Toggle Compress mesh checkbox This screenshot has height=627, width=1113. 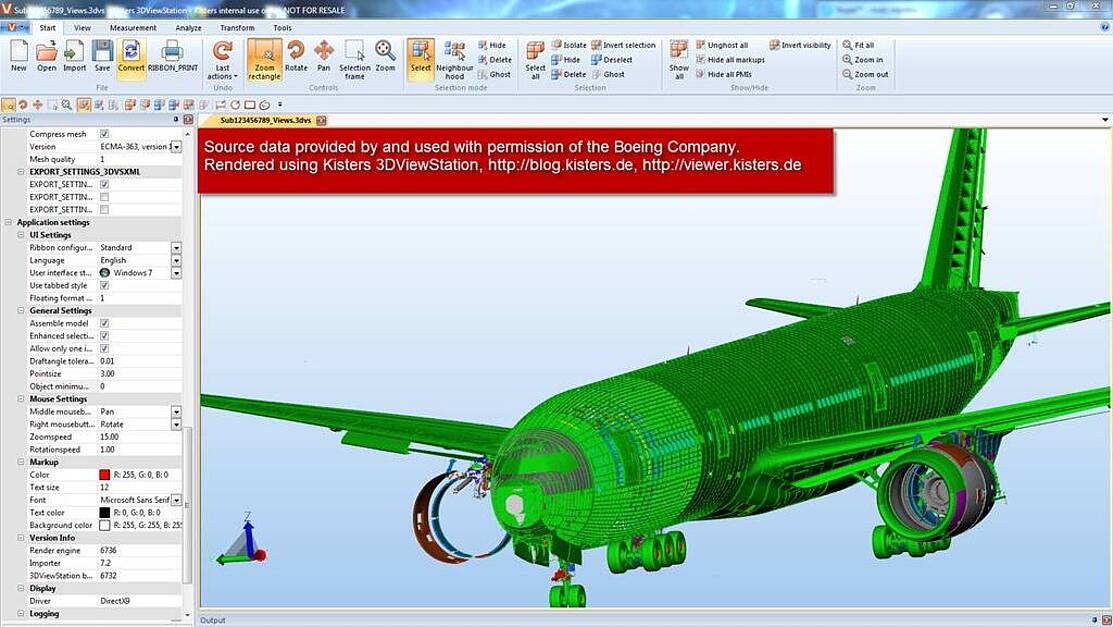click(104, 133)
